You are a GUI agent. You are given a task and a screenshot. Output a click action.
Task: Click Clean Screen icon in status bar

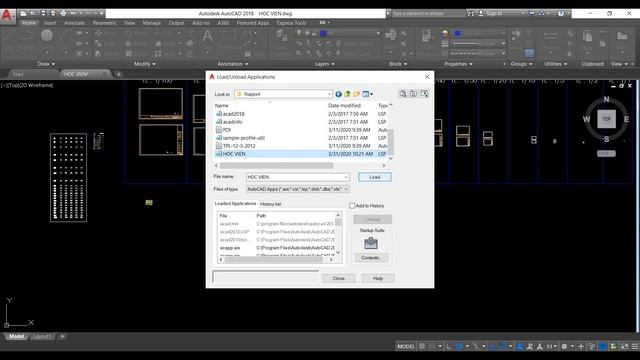tap(624, 347)
